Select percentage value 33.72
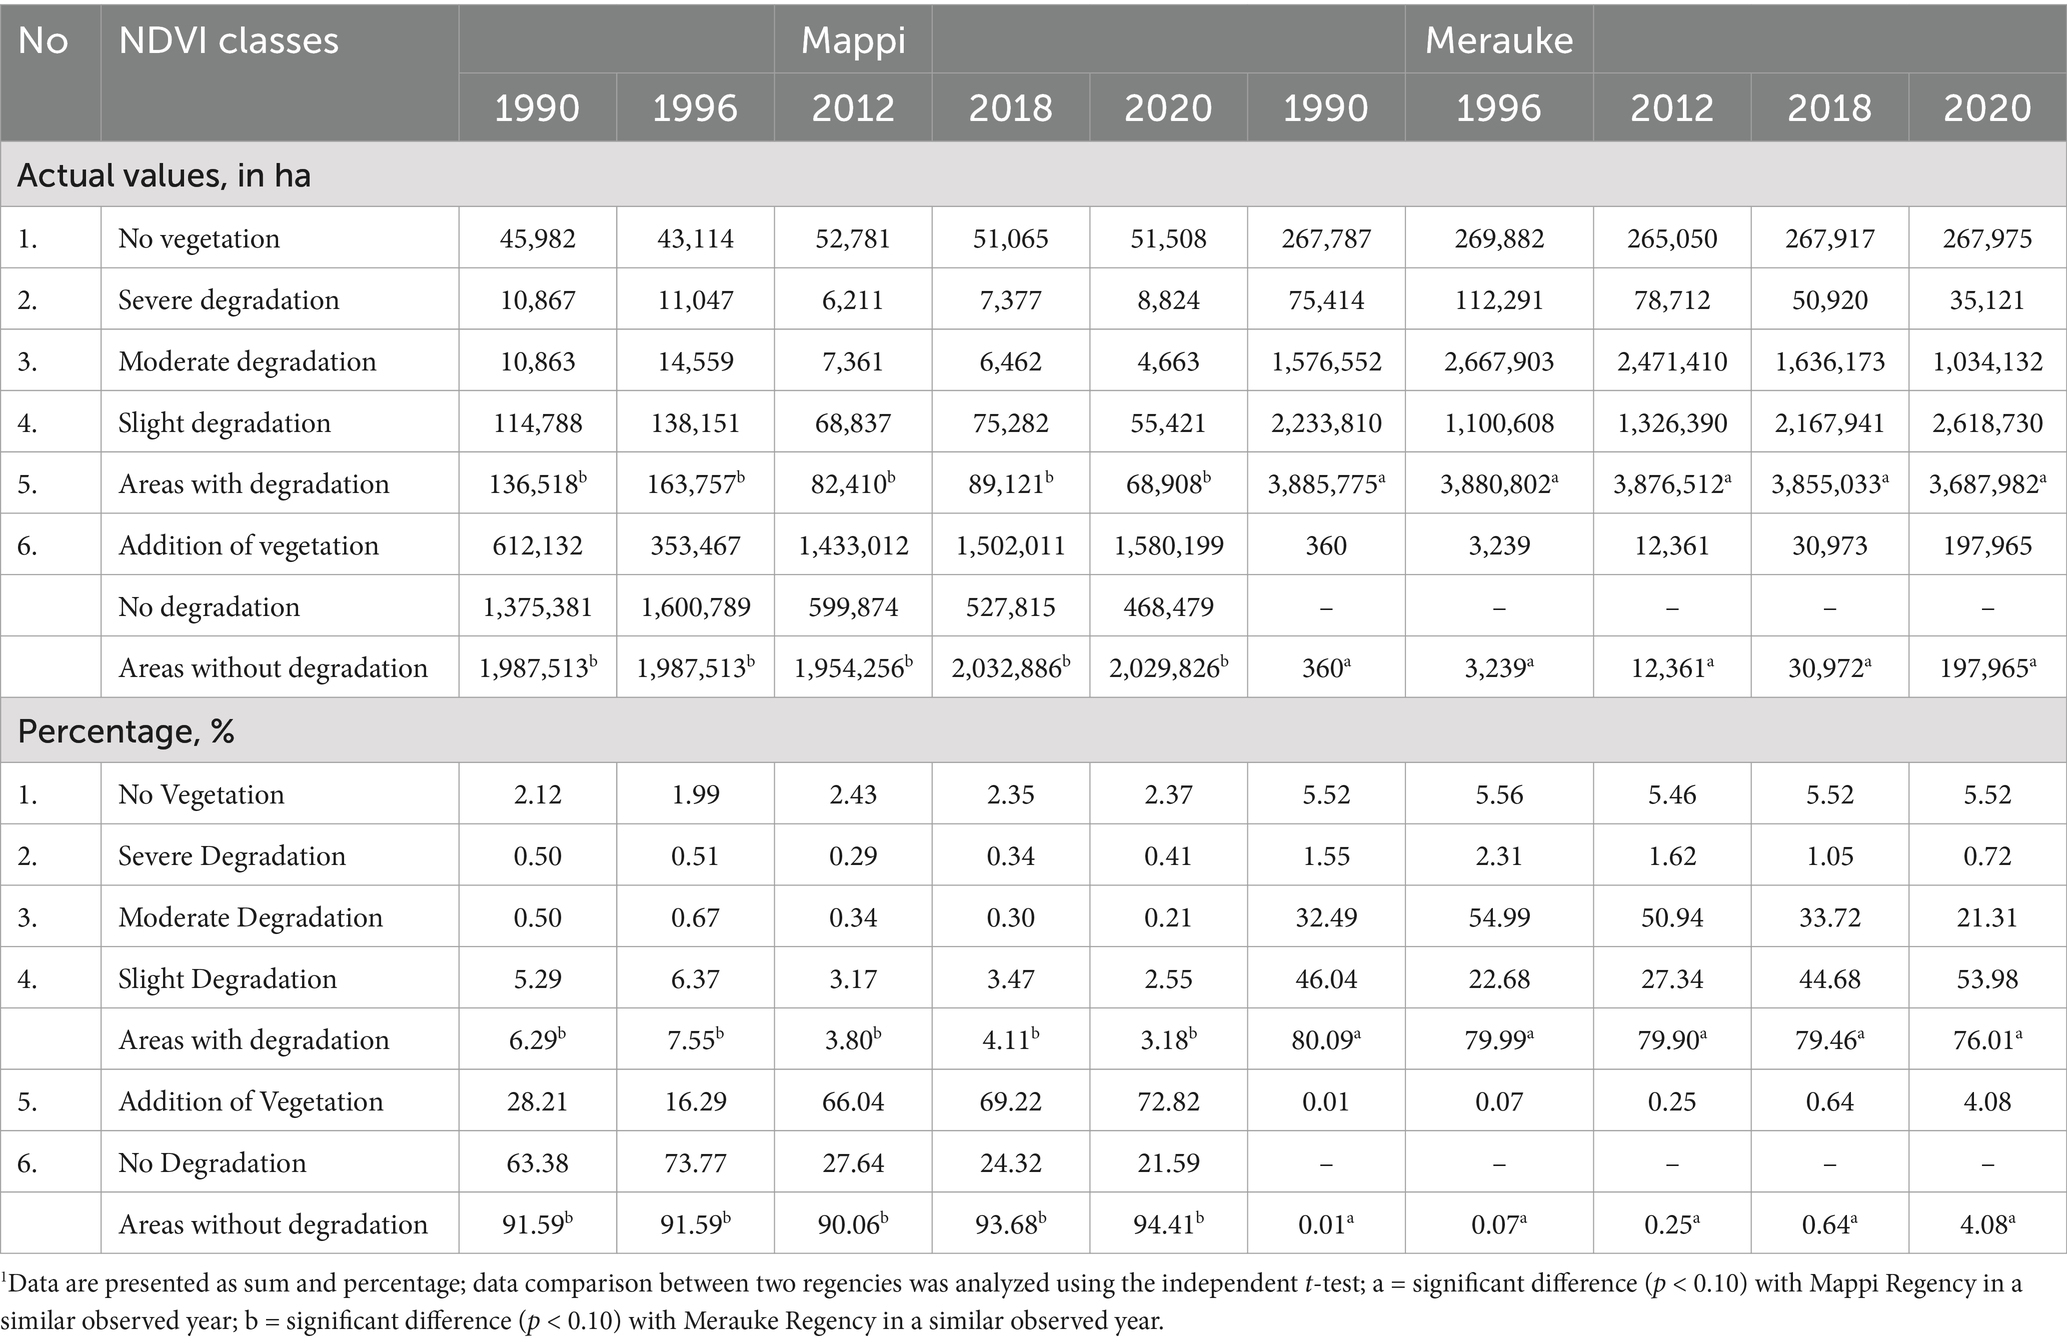The height and width of the screenshot is (1343, 2067). [1830, 917]
